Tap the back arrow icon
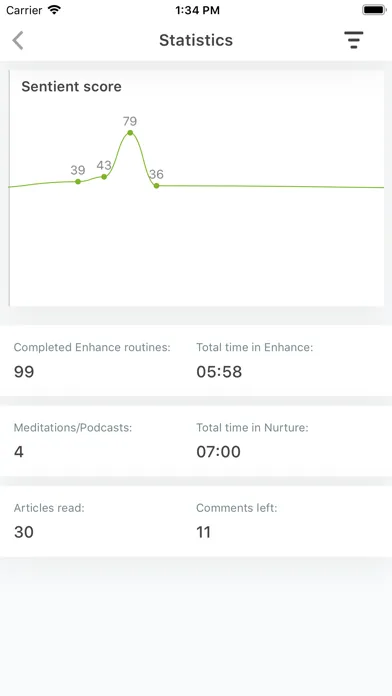The height and width of the screenshot is (696, 392). (x=17, y=40)
